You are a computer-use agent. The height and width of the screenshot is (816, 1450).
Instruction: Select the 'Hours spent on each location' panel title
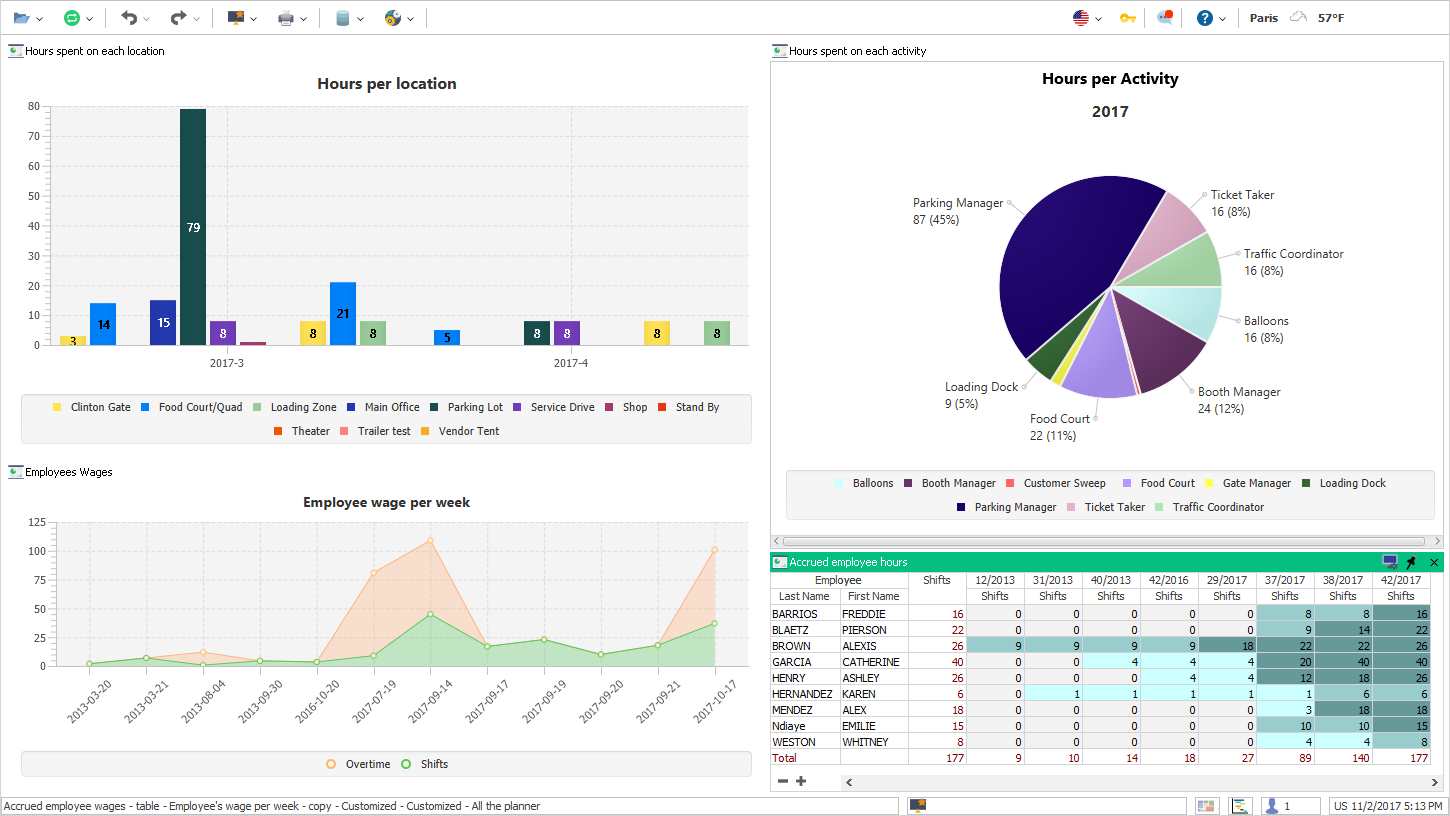click(94, 51)
